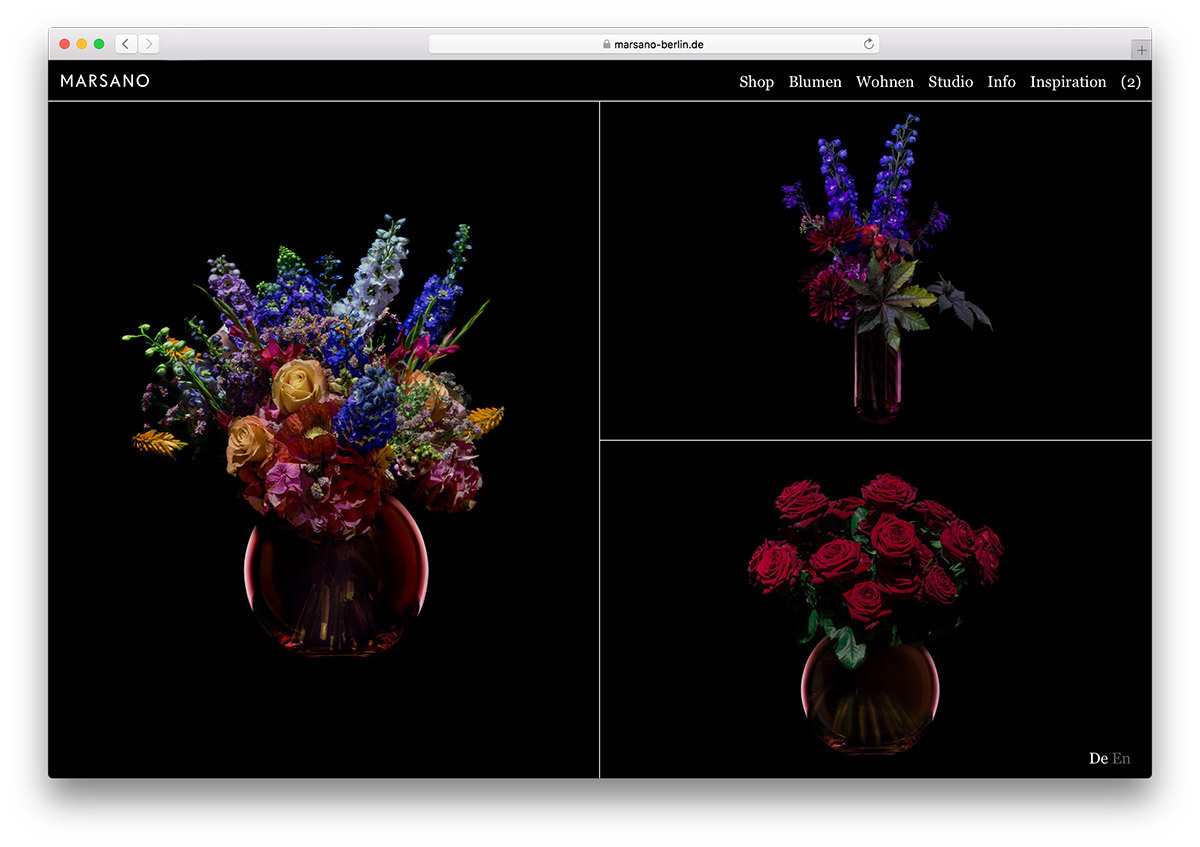Switch the language to De
This screenshot has height=847, width=1200.
[x=1098, y=758]
